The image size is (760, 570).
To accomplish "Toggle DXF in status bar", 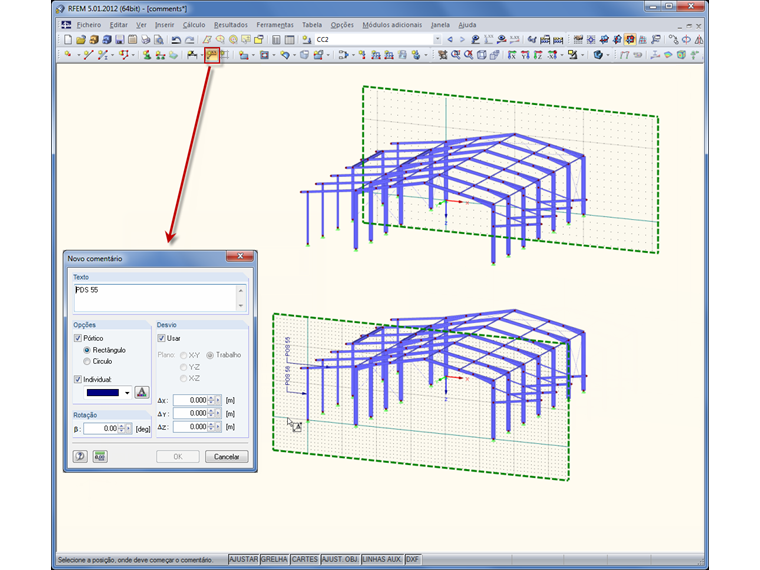I will 412,559.
